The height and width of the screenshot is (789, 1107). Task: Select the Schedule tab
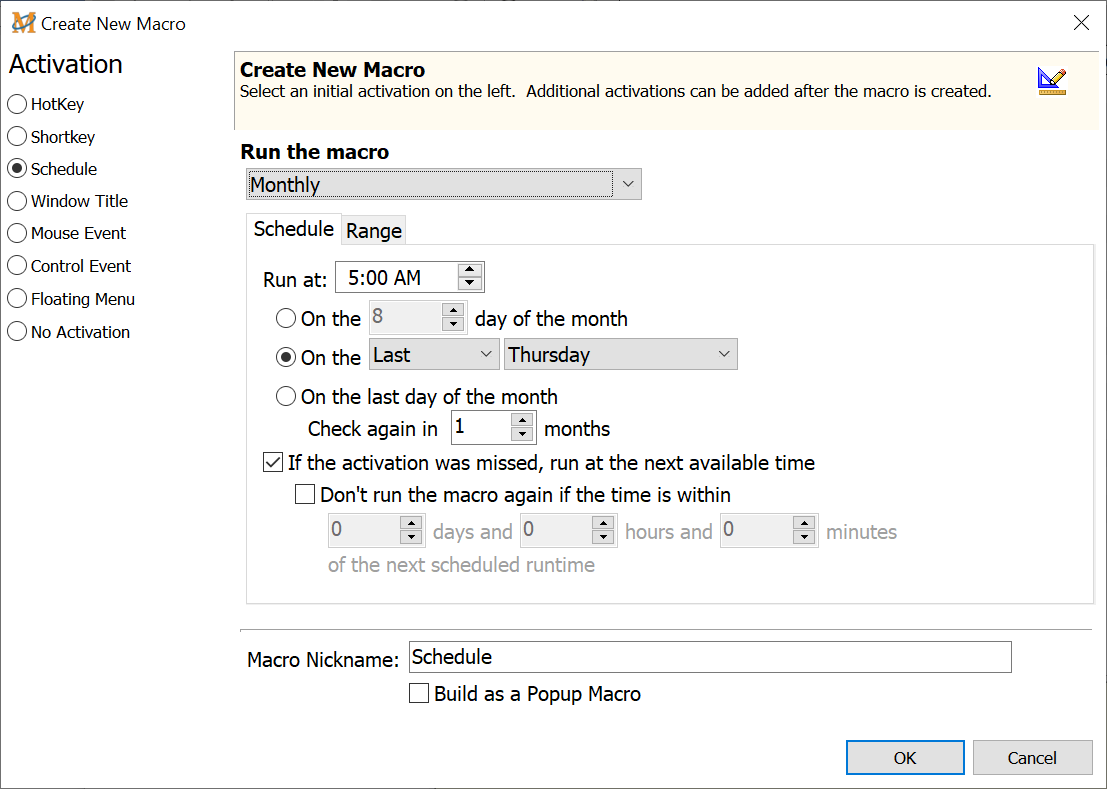click(293, 229)
